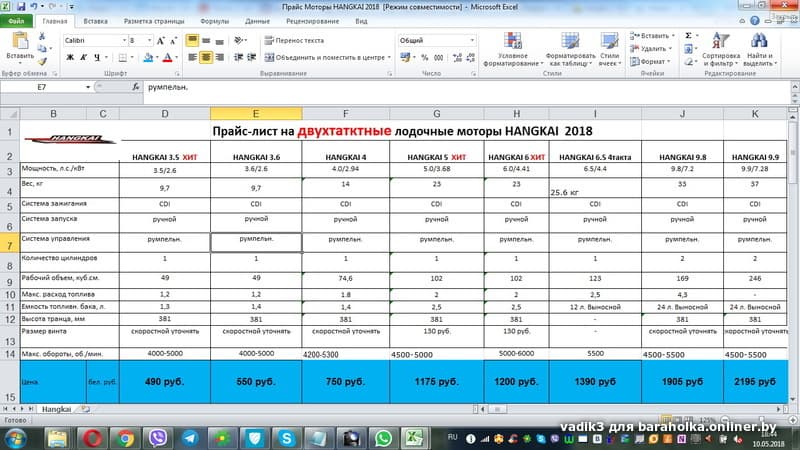
Task: Open Telegram from the taskbar
Action: (190, 438)
